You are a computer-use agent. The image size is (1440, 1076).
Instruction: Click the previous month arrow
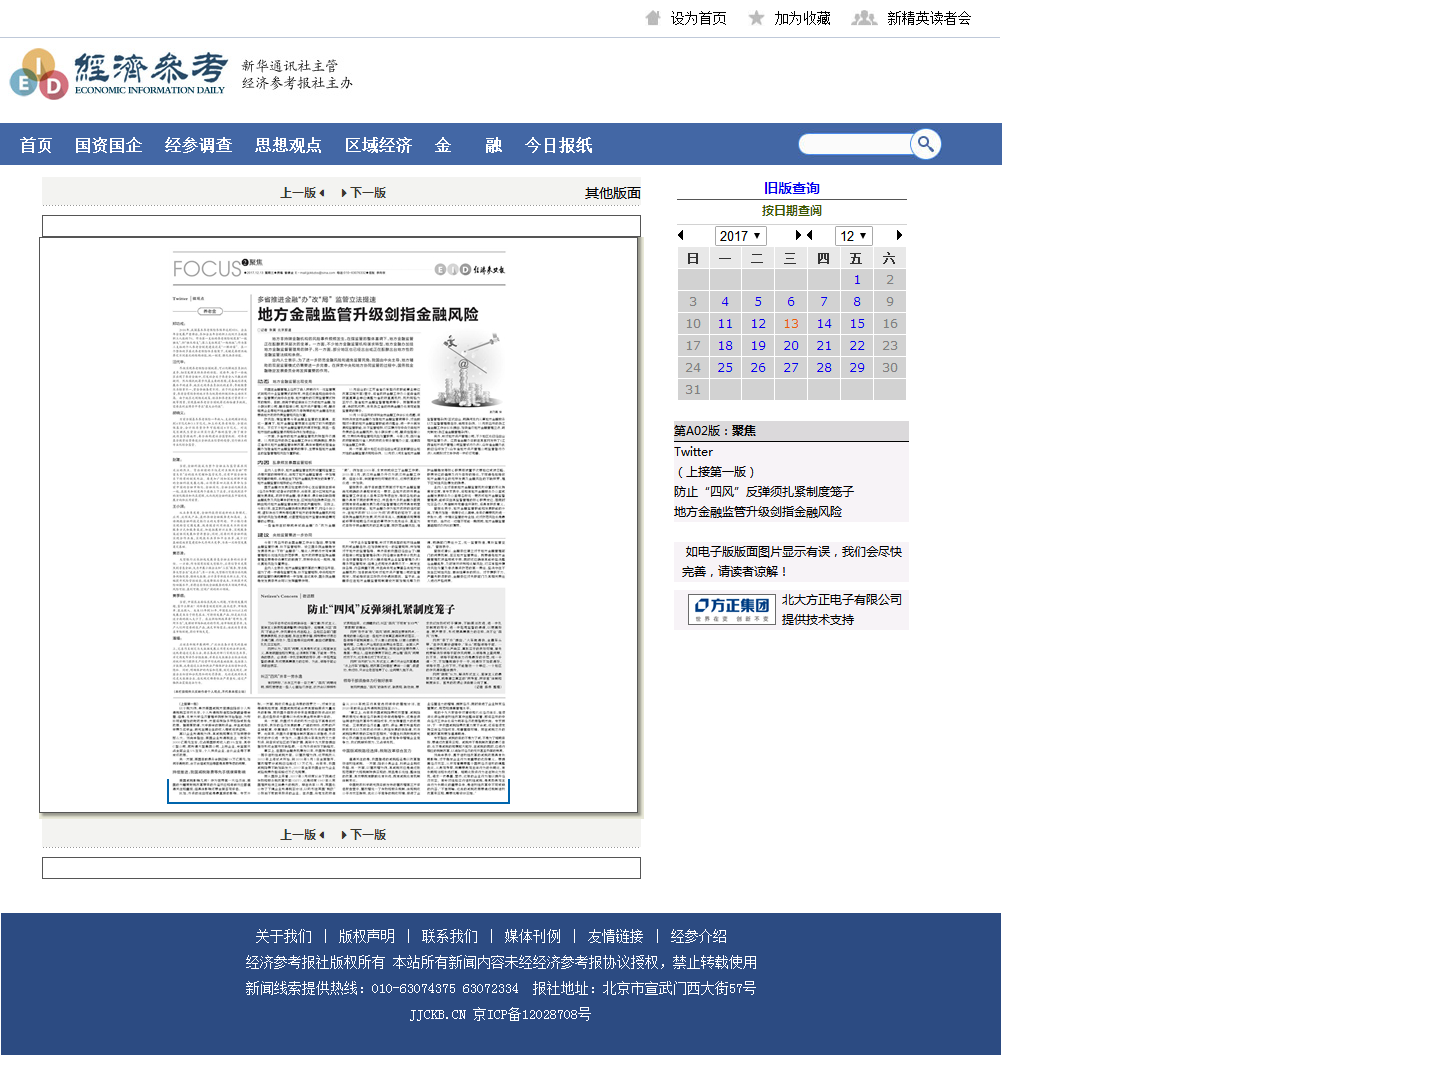[x=809, y=235]
